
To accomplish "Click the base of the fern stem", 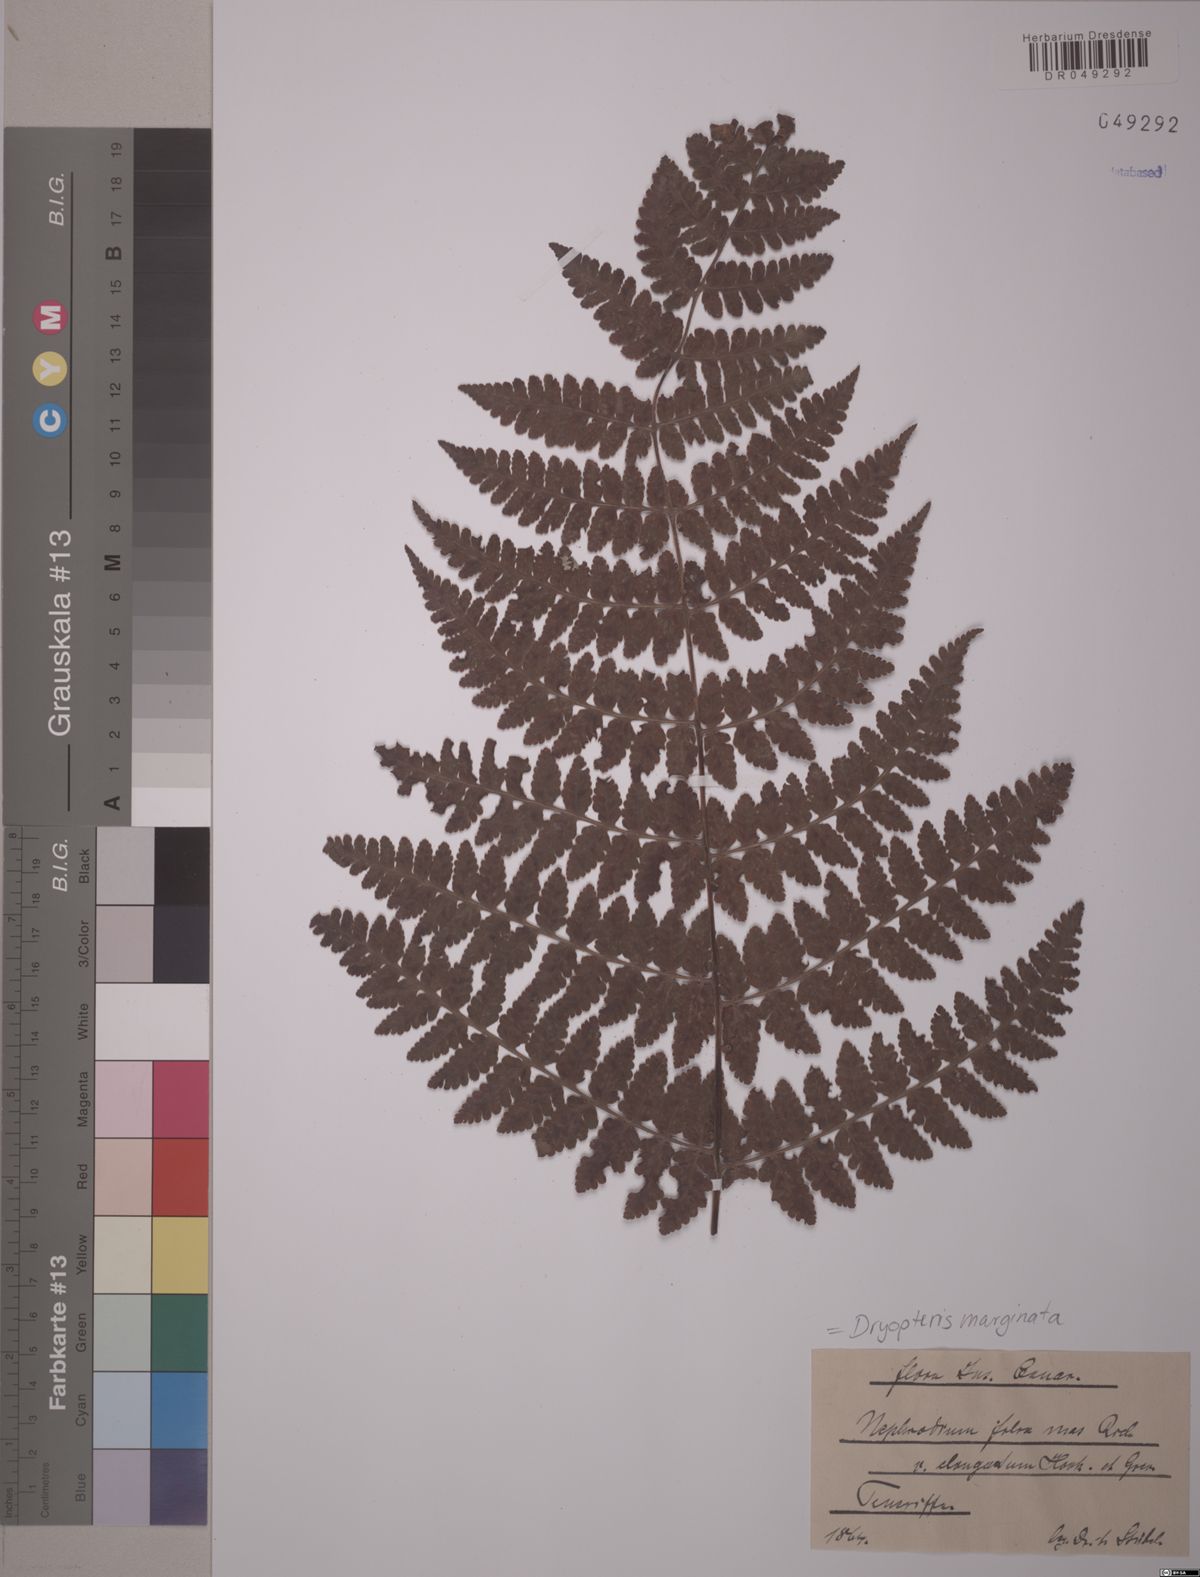I will [714, 1228].
